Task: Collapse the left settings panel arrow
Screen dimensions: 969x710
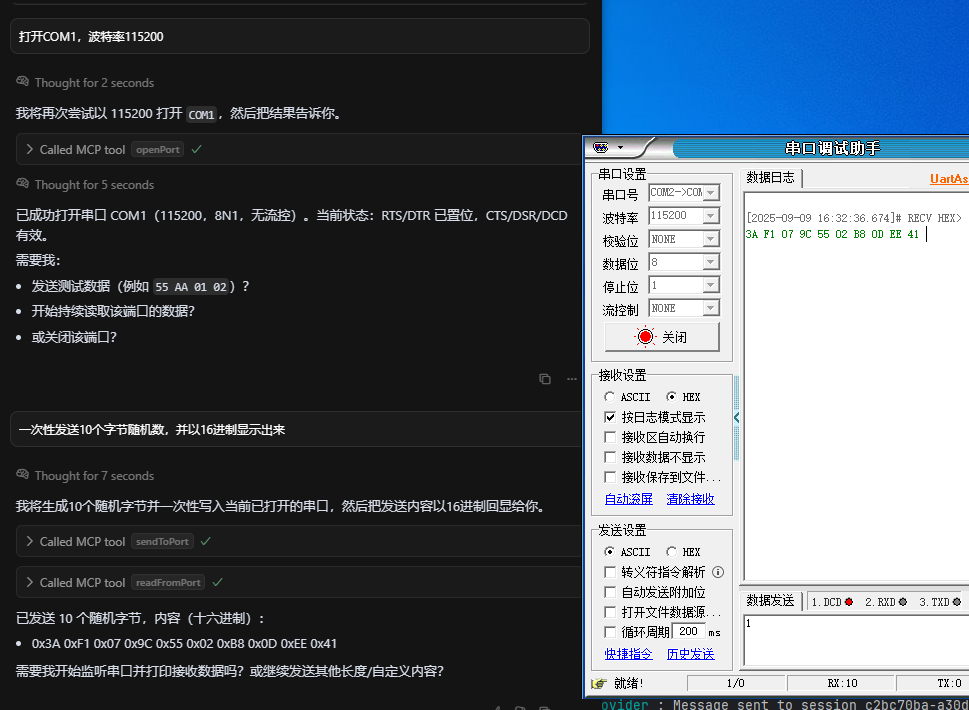Action: coord(737,418)
